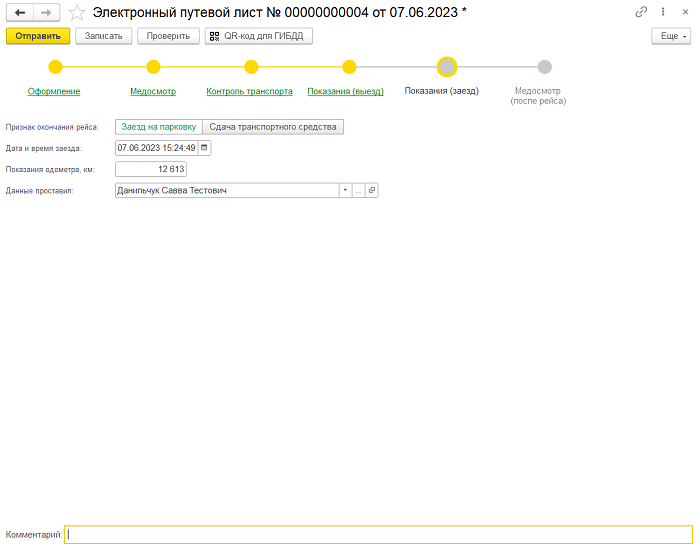Screen dimensions: 700x550
Task: Copy link to document via chain icon
Action: coord(641,12)
